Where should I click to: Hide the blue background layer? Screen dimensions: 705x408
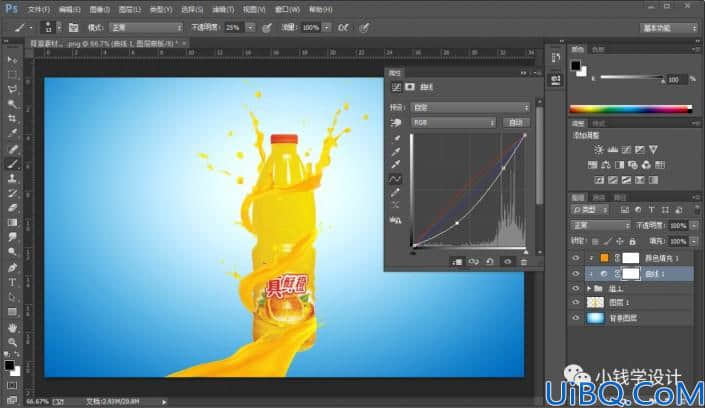click(576, 318)
